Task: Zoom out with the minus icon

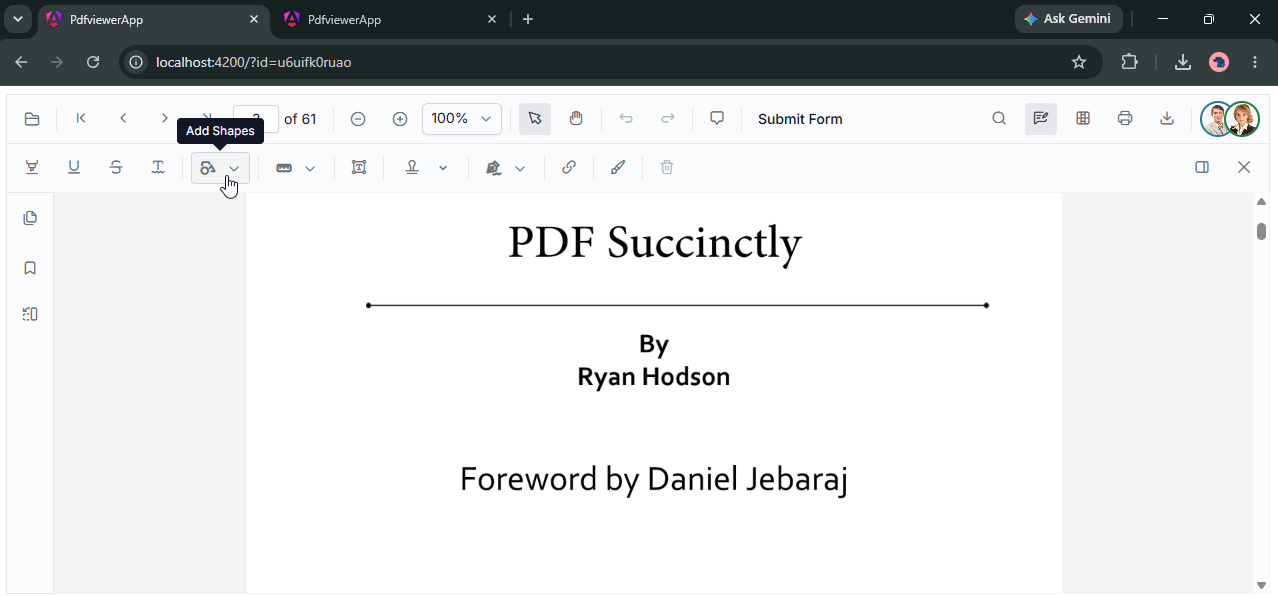Action: [358, 119]
